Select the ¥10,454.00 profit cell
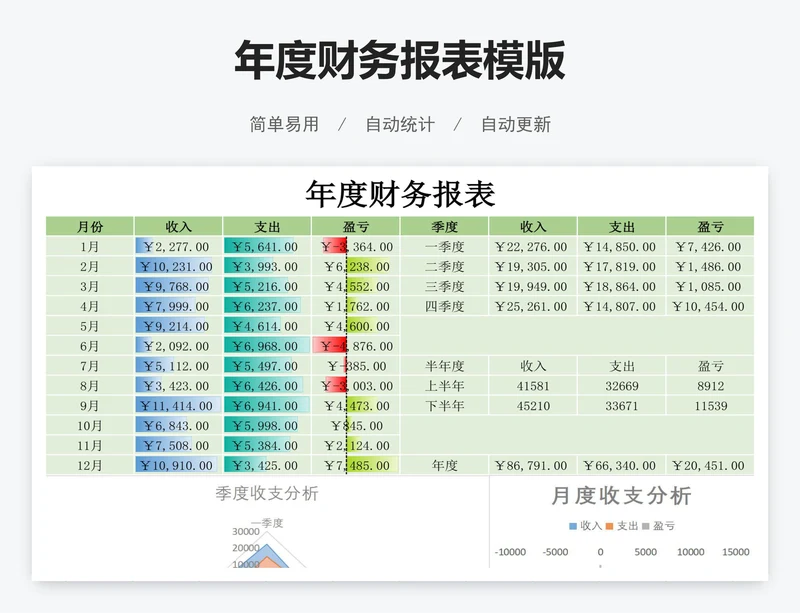The image size is (800, 613). (x=710, y=306)
